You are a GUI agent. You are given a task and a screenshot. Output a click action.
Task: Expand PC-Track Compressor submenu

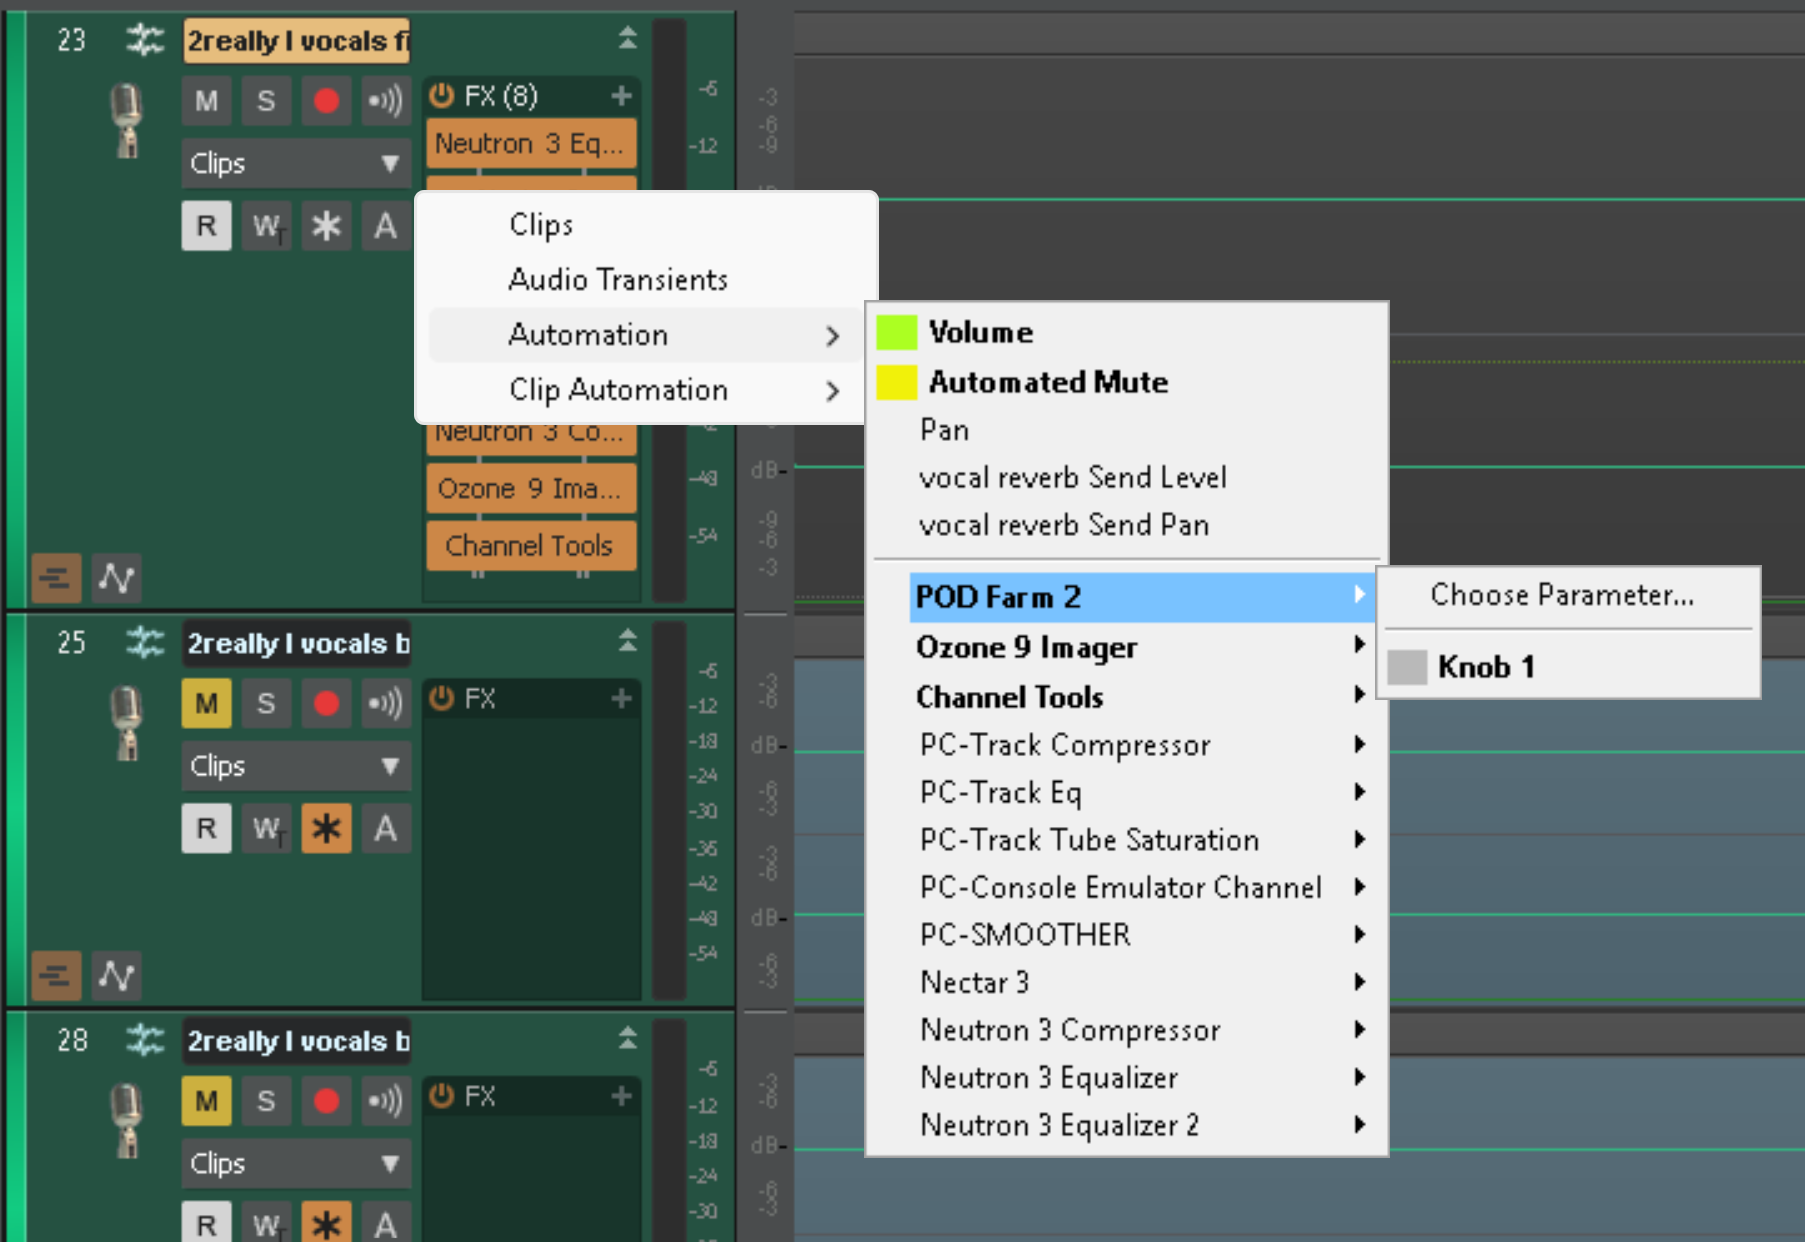(1142, 746)
